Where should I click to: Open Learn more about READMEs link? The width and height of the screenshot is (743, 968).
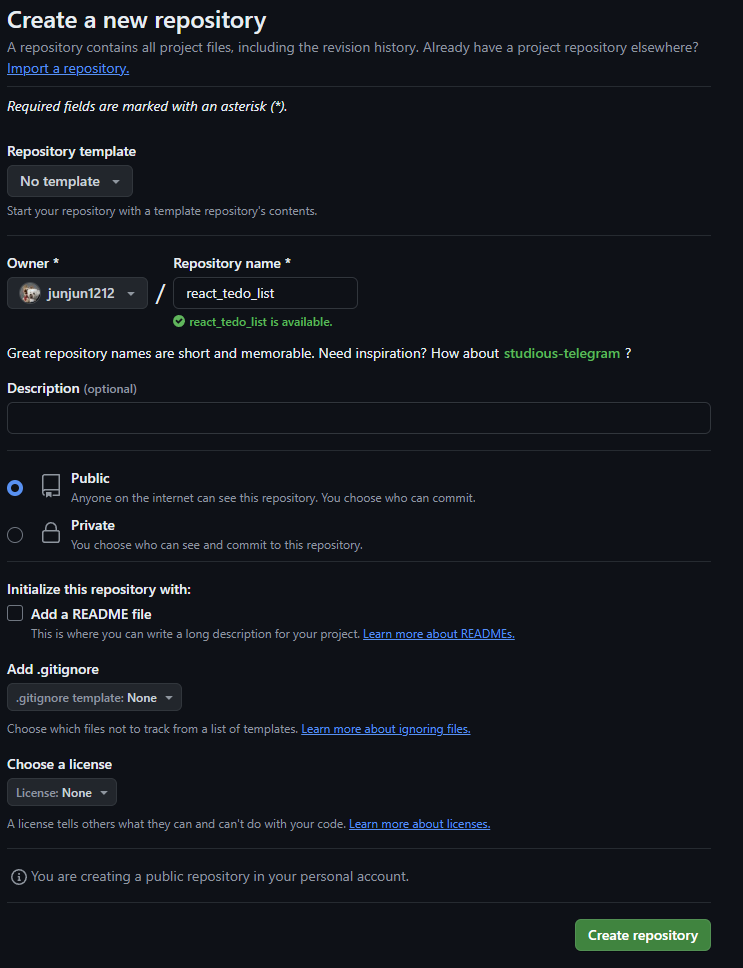pos(439,634)
